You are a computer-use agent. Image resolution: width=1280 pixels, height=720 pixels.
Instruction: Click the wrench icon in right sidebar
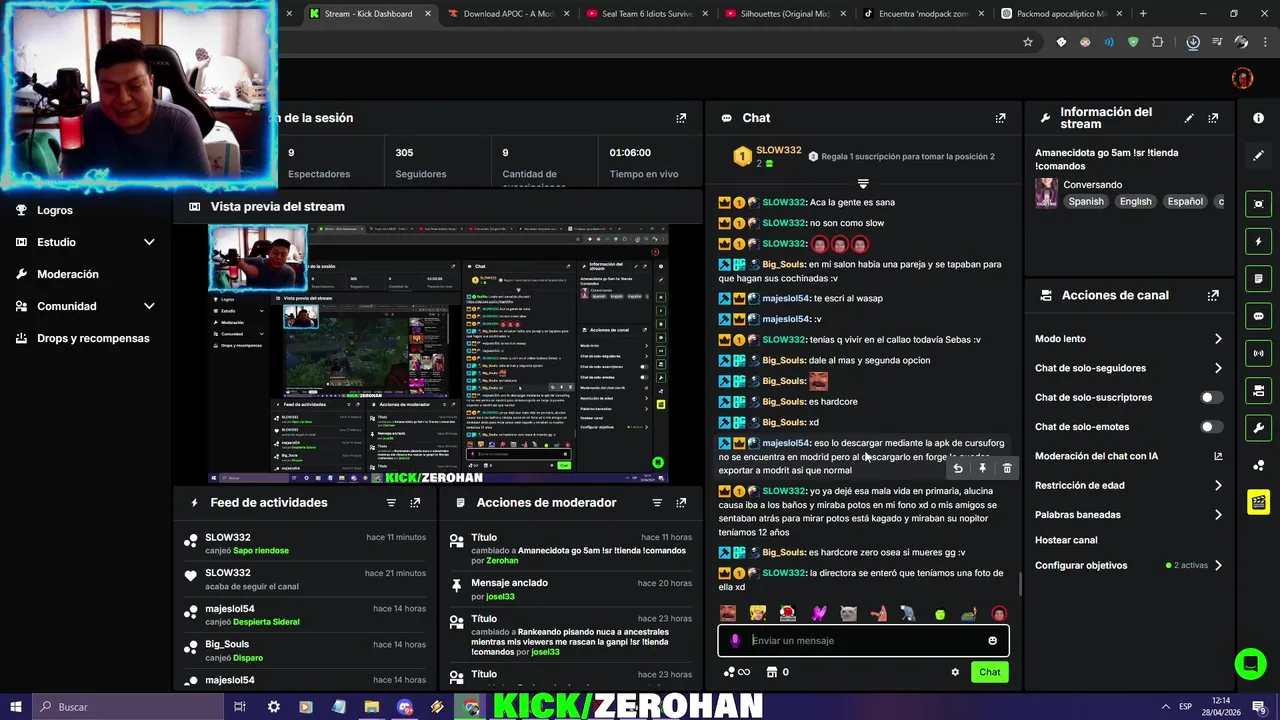1258,428
